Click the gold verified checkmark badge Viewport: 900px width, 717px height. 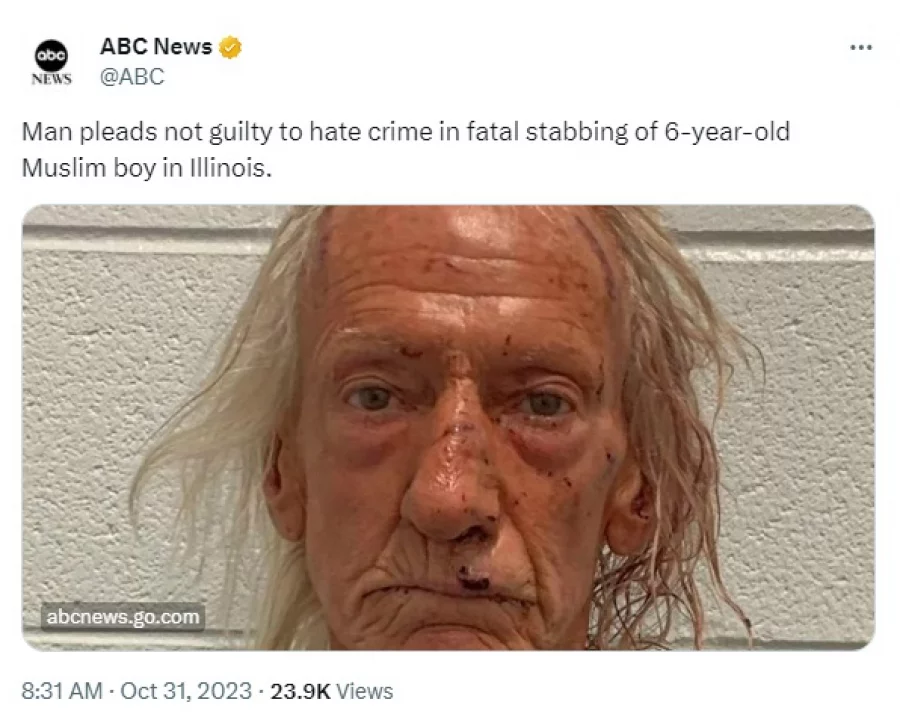[230, 47]
